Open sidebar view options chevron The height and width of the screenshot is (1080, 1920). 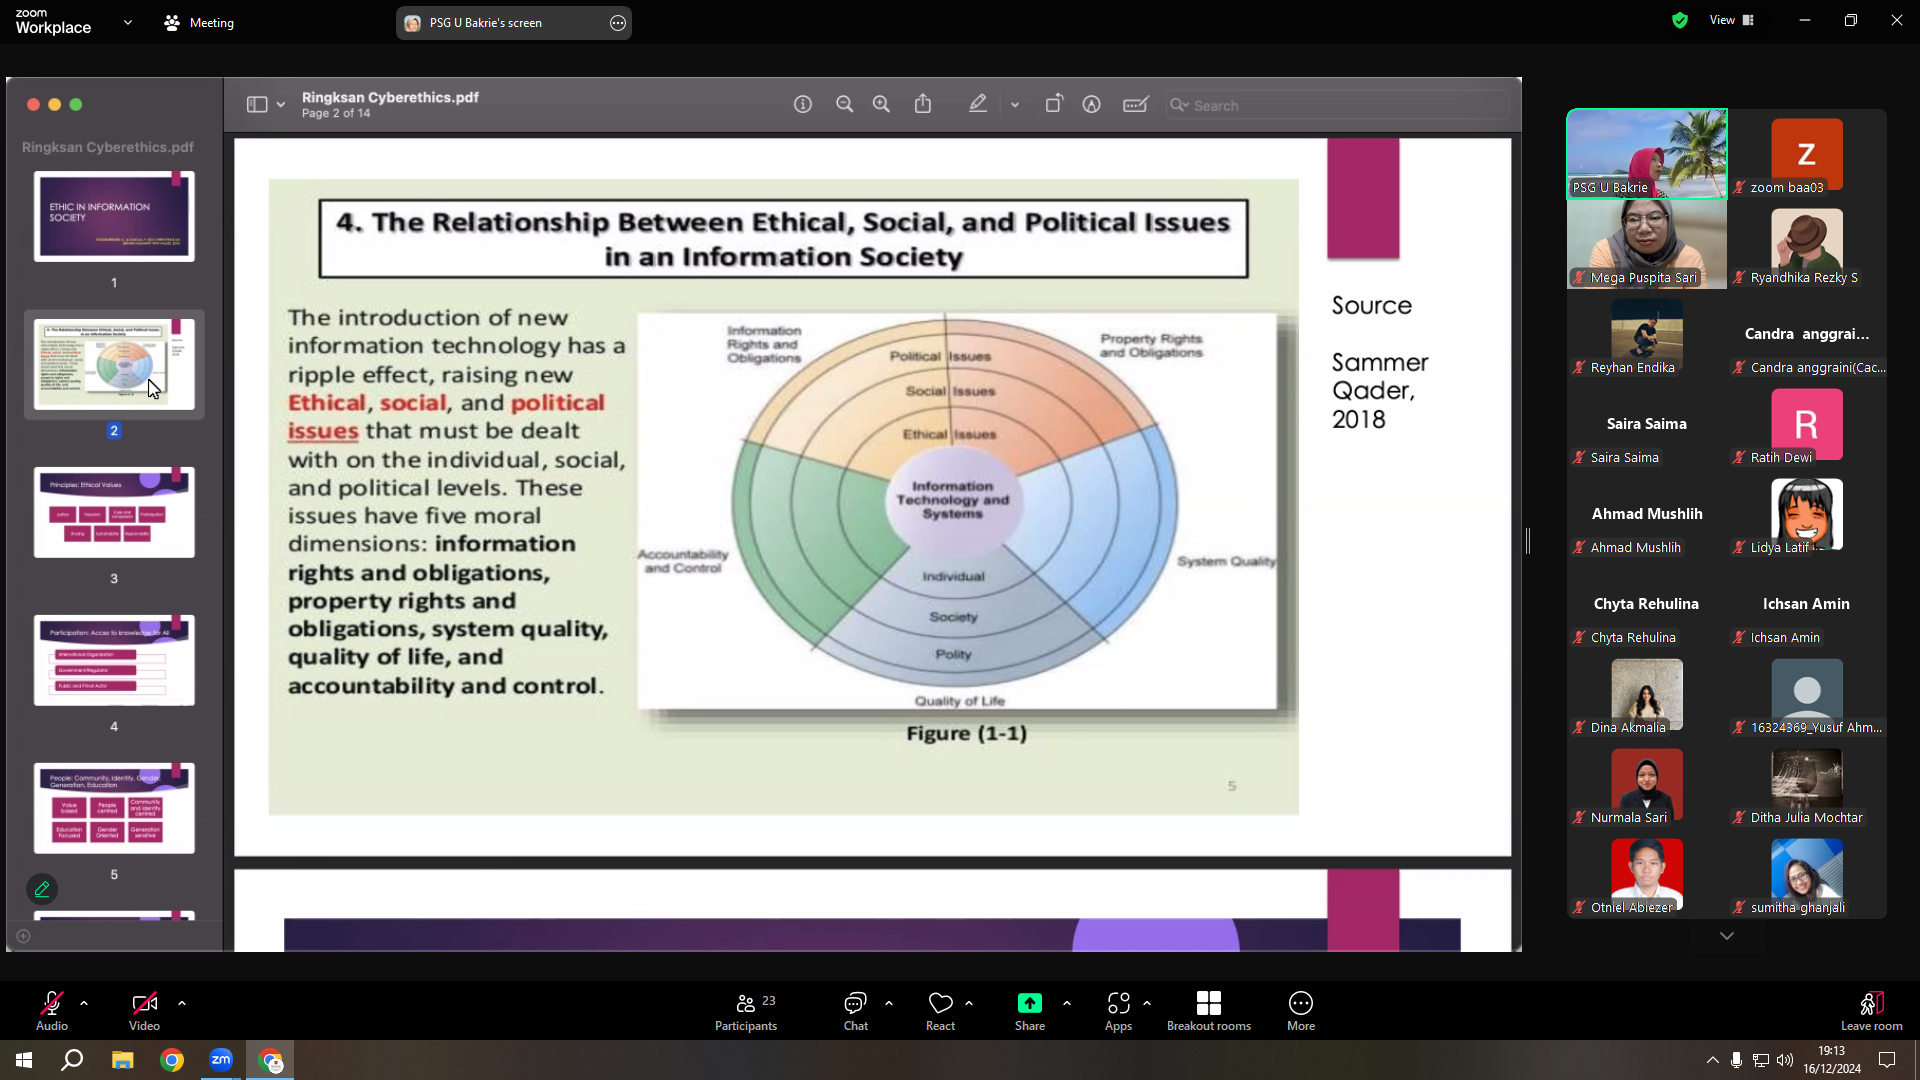(x=281, y=104)
